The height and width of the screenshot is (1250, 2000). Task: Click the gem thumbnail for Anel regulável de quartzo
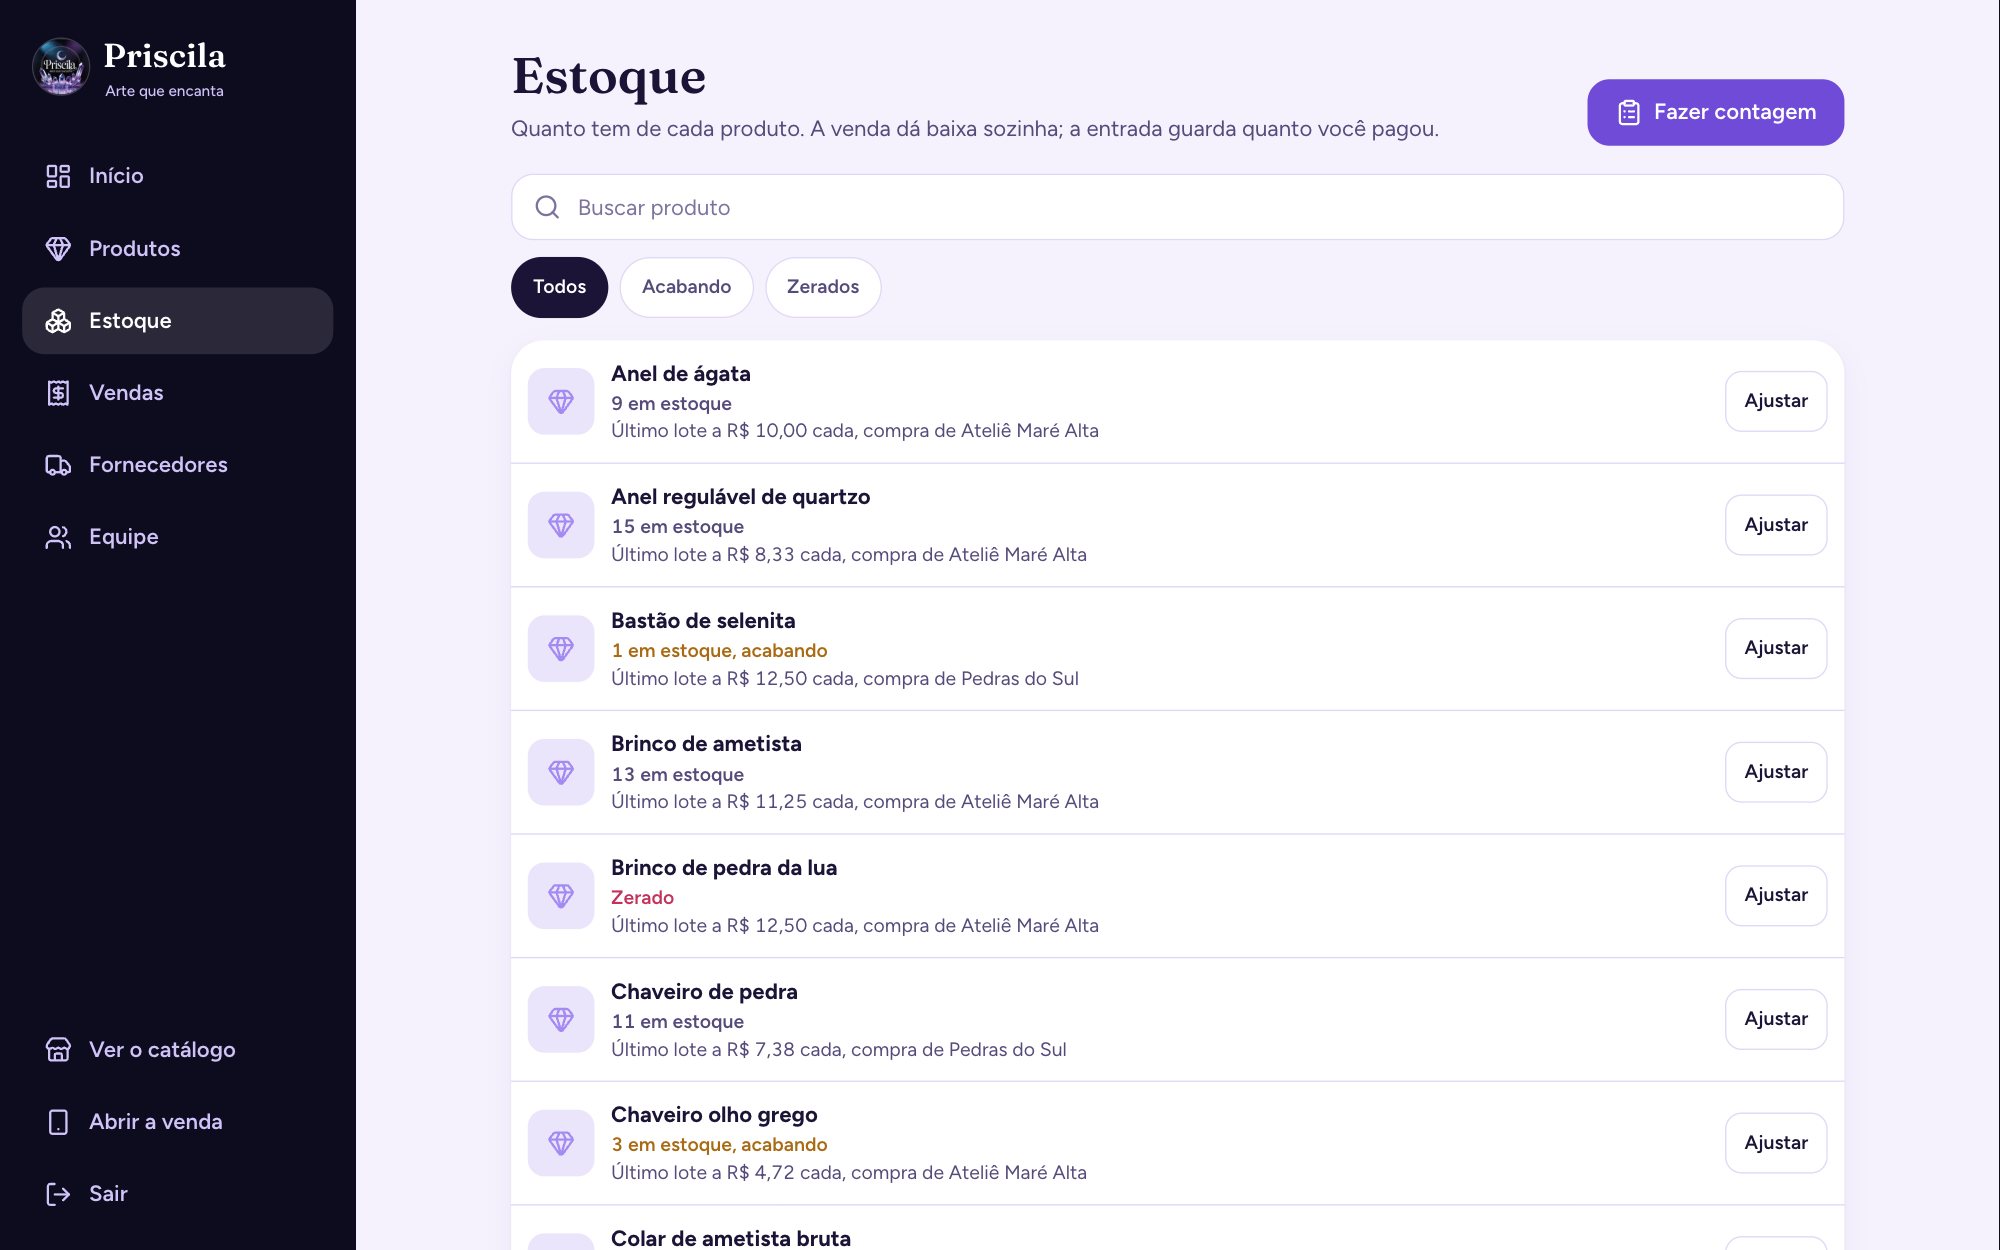561,524
